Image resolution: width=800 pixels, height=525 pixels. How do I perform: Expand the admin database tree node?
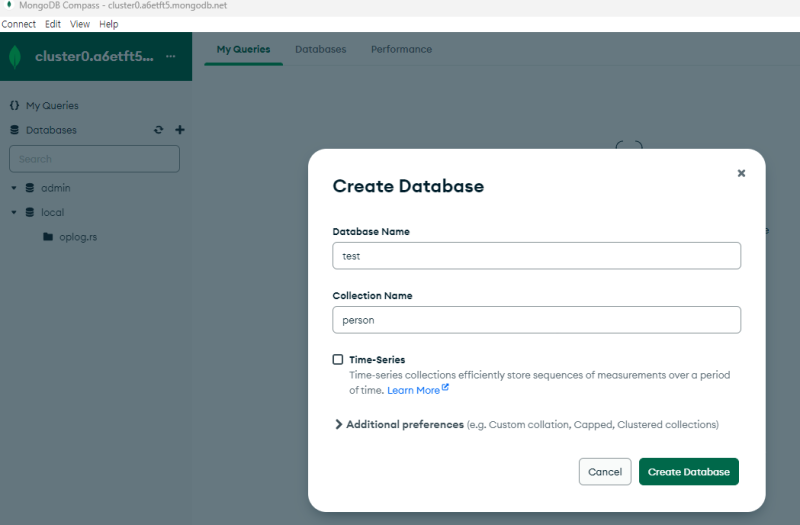[14, 188]
